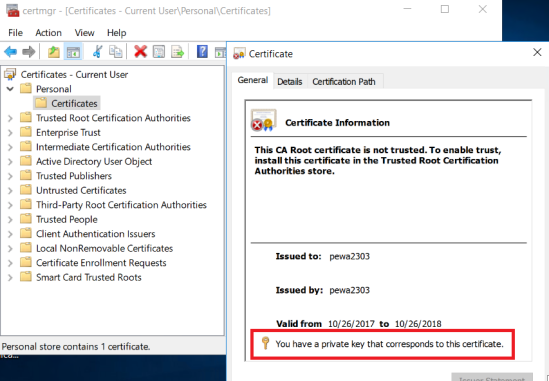
Task: Collapse the Personal folder node
Action: pyautogui.click(x=10, y=89)
